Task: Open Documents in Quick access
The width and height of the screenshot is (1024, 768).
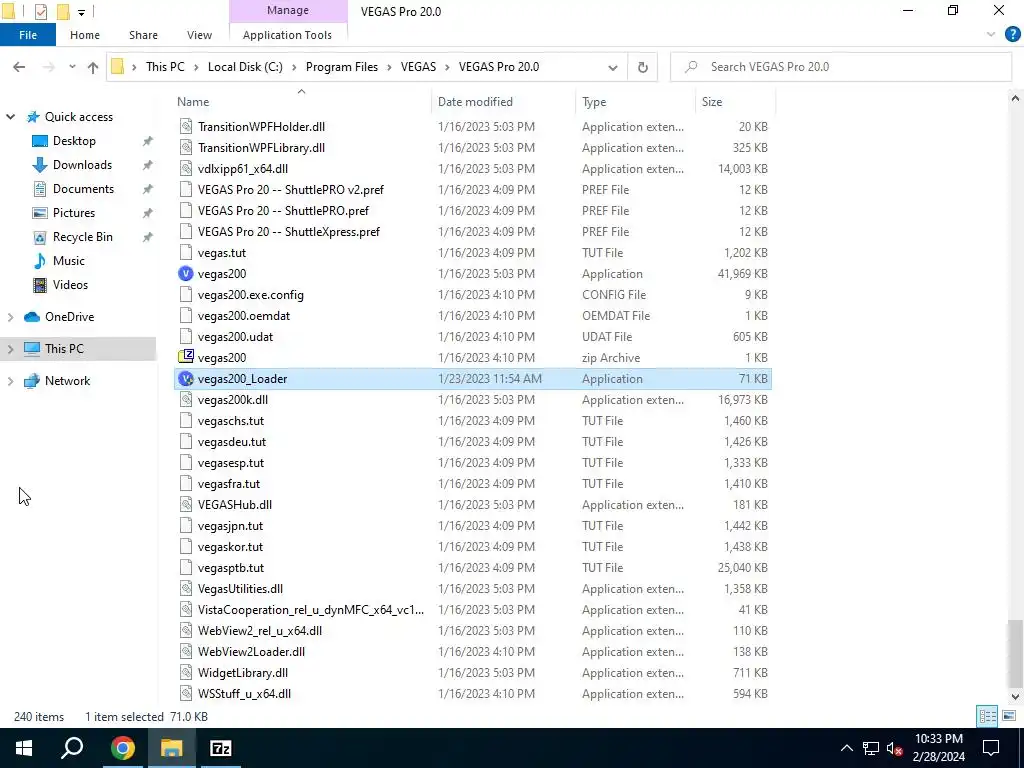Action: pos(83,189)
